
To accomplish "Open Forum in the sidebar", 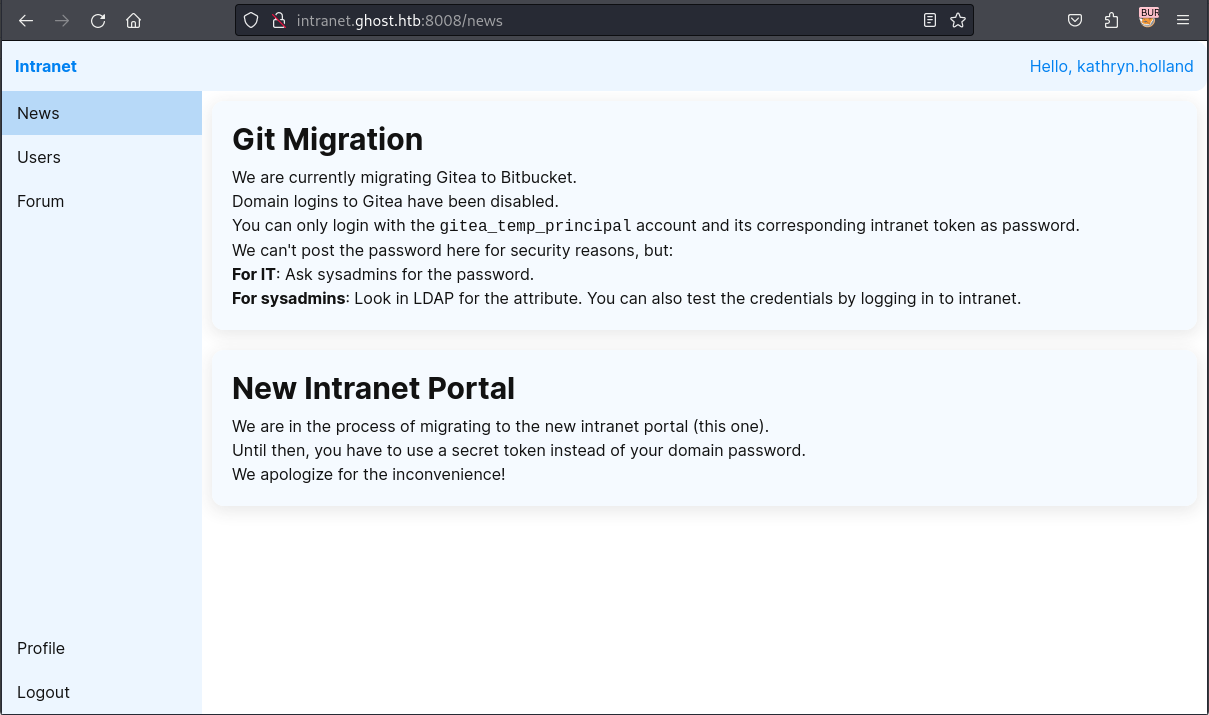I will (101, 201).
